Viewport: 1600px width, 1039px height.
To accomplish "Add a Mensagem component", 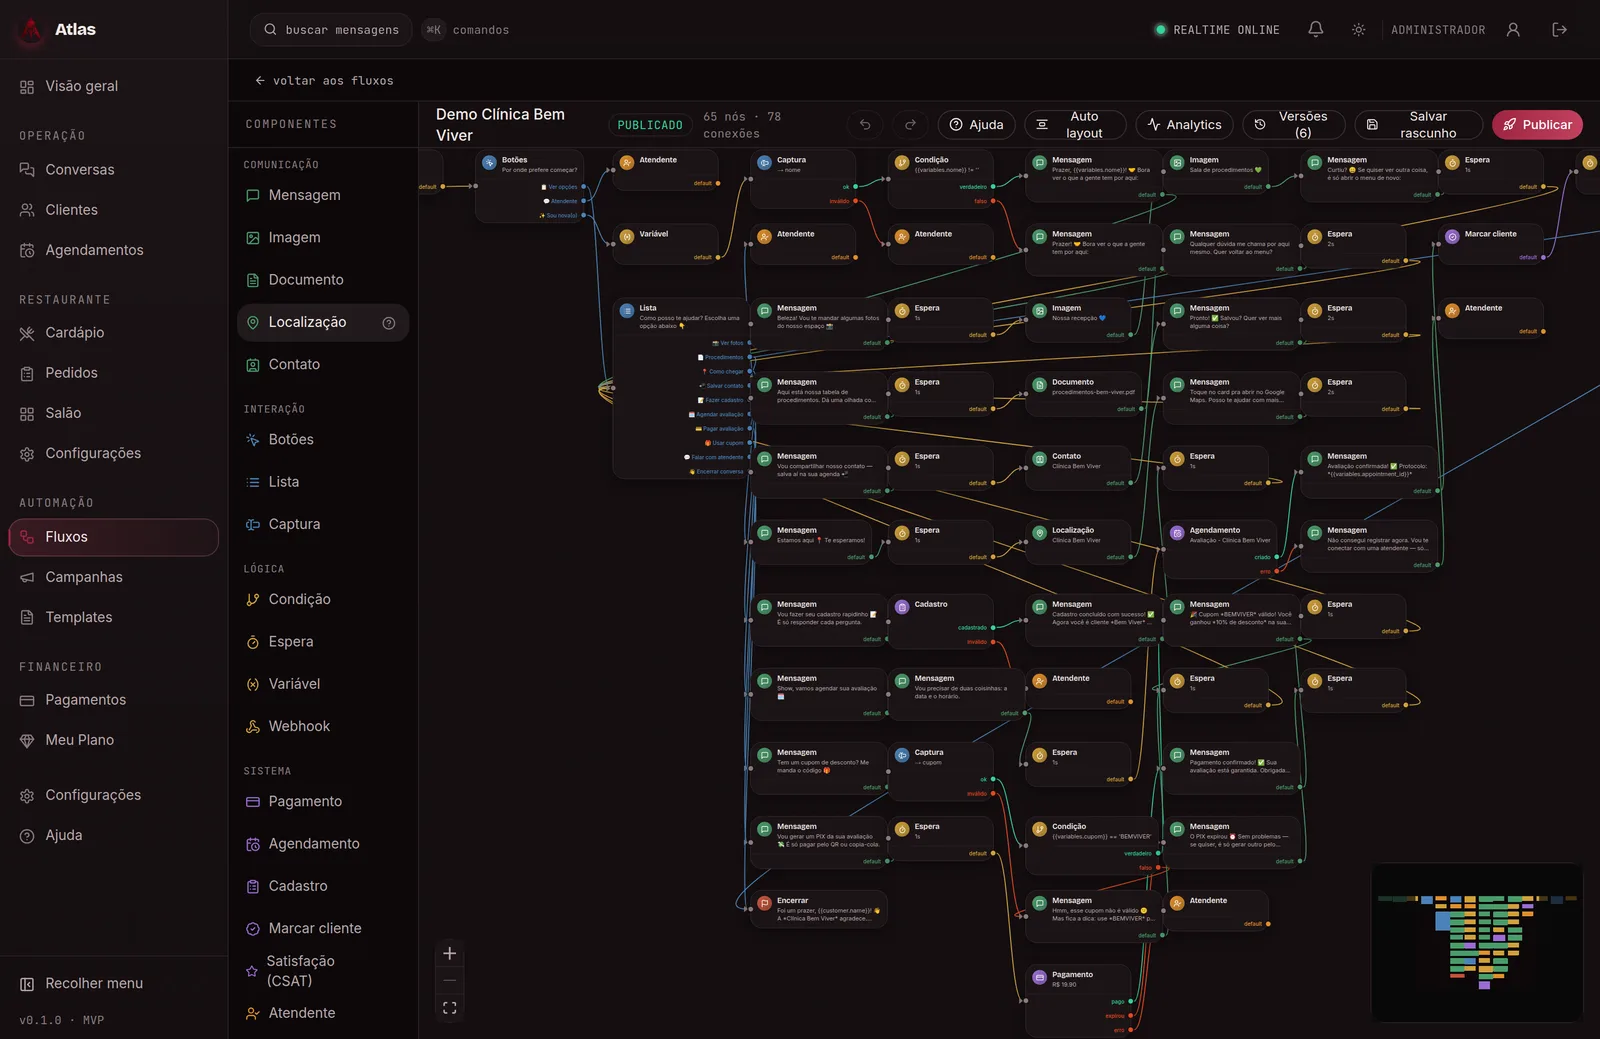I will point(323,195).
